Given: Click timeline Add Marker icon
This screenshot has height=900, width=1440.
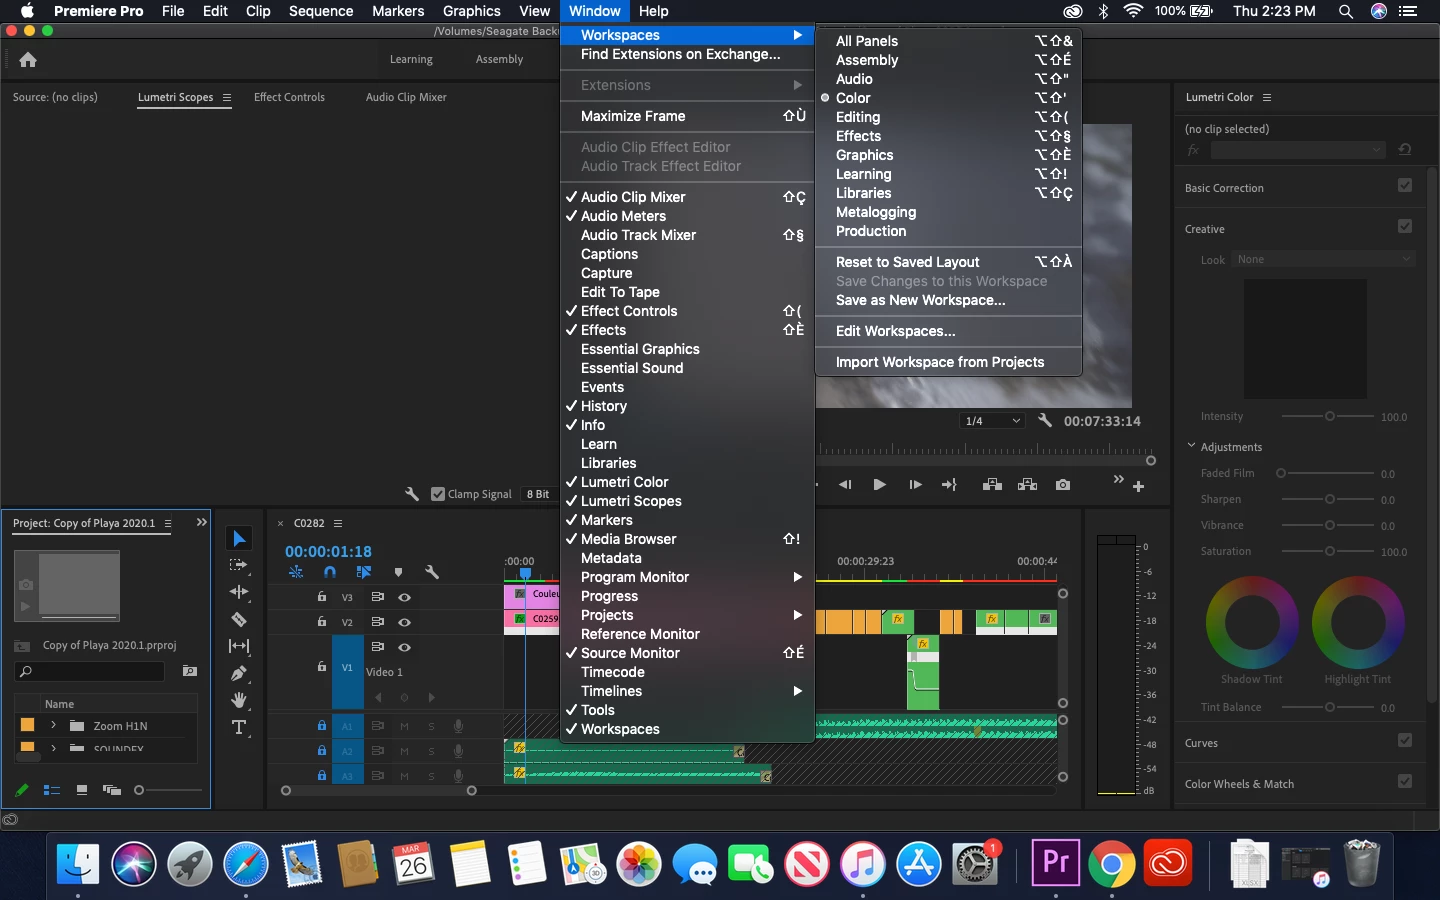Looking at the screenshot, I should tap(398, 572).
